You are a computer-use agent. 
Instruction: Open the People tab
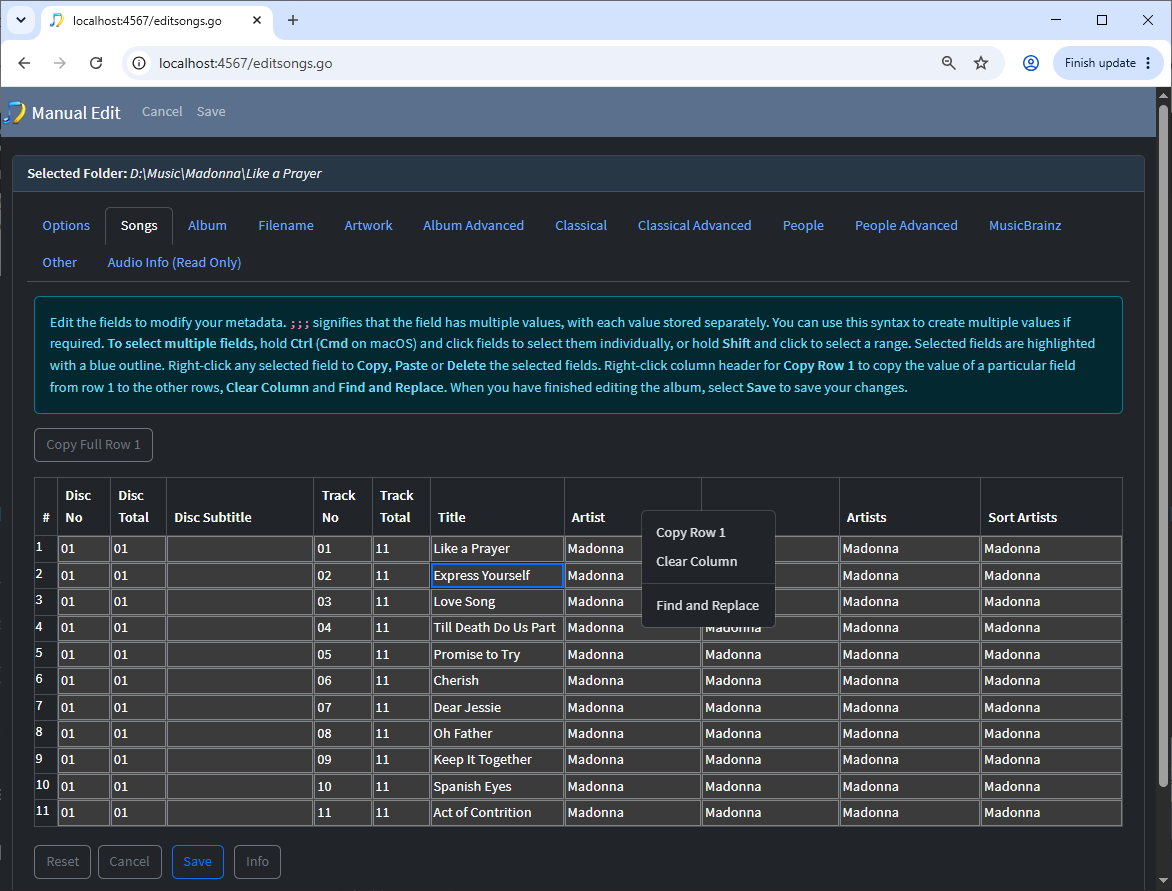click(803, 226)
